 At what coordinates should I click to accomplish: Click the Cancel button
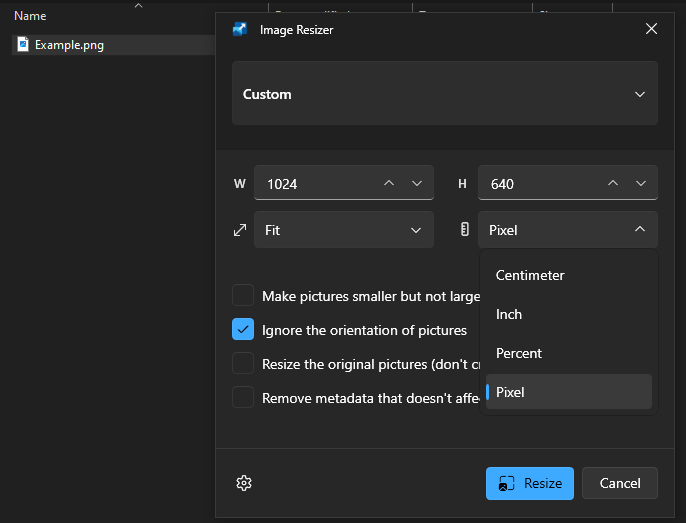click(620, 483)
